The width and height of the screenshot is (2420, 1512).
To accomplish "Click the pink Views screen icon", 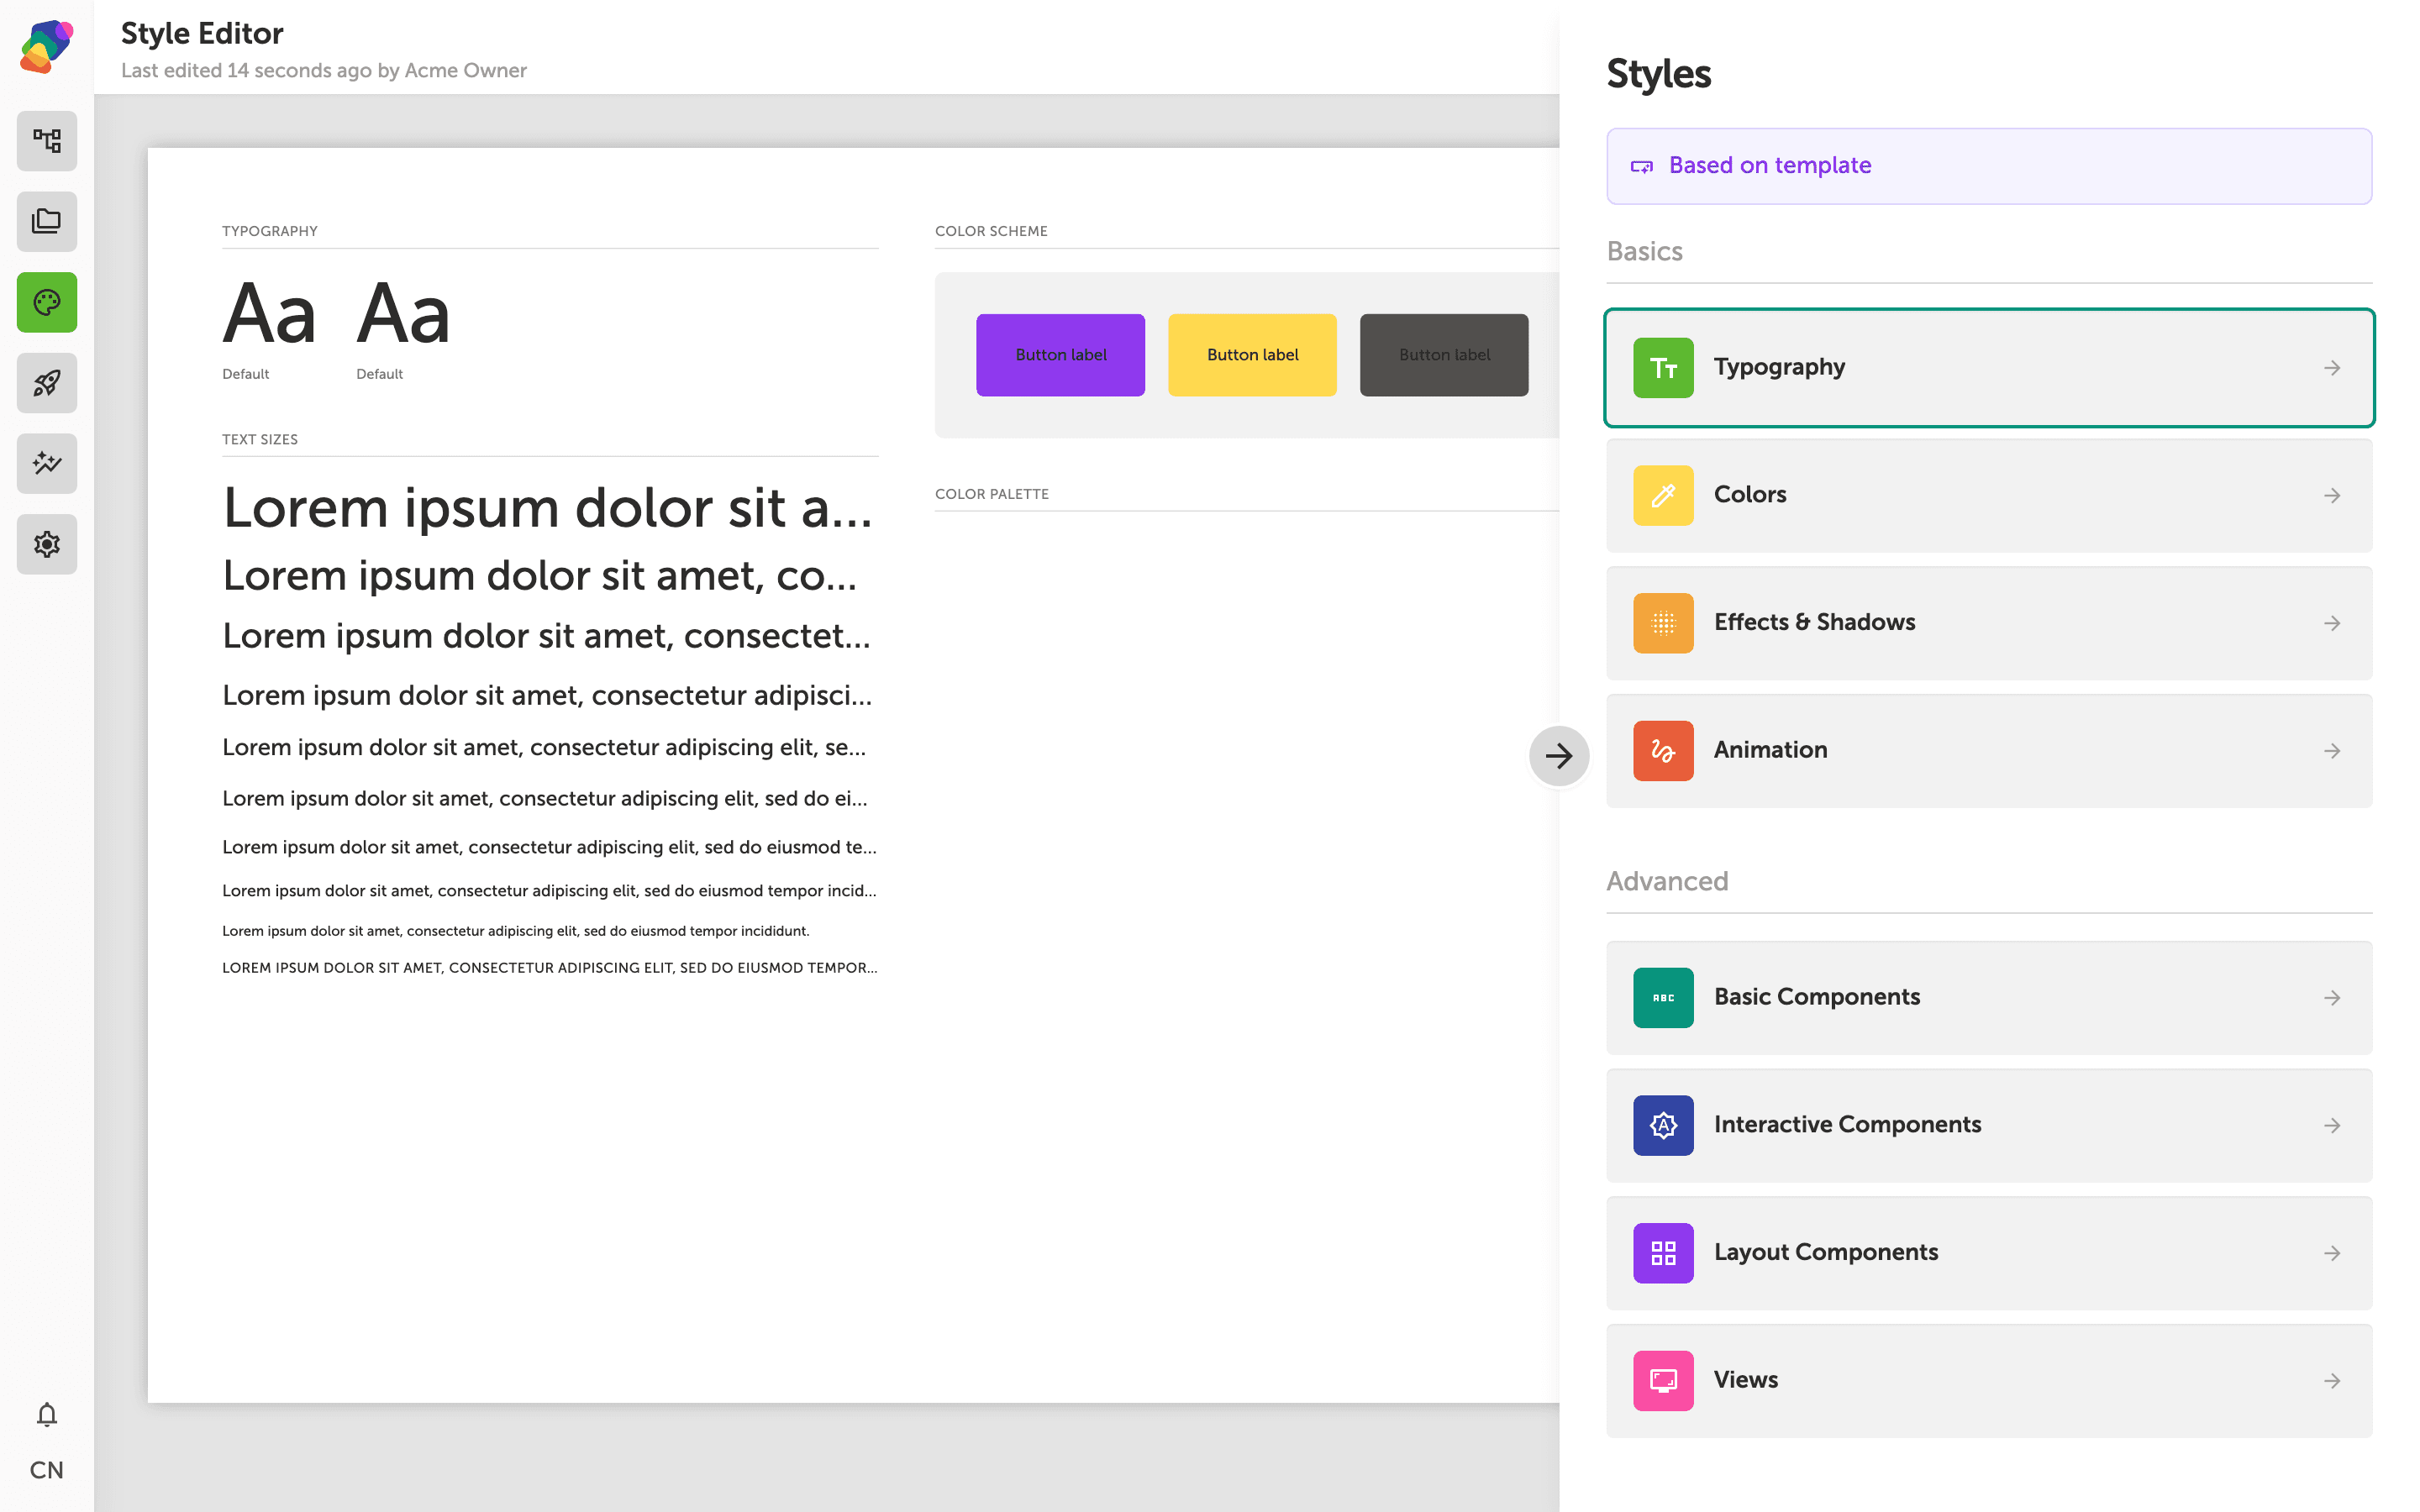I will 1663,1381.
